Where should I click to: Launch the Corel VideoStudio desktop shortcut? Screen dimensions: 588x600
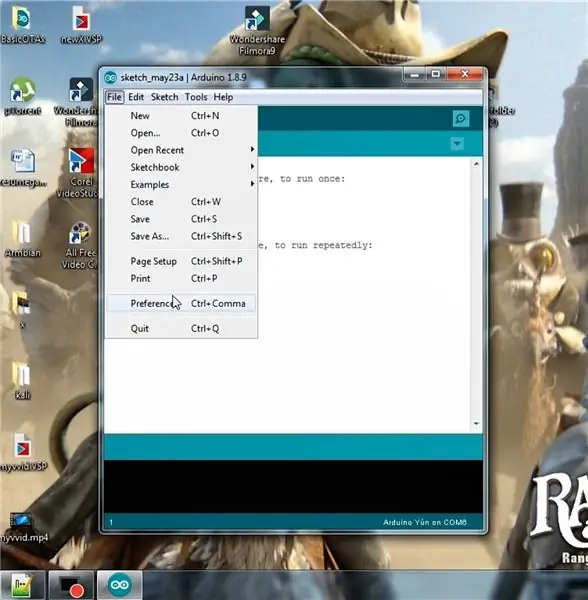[77, 173]
